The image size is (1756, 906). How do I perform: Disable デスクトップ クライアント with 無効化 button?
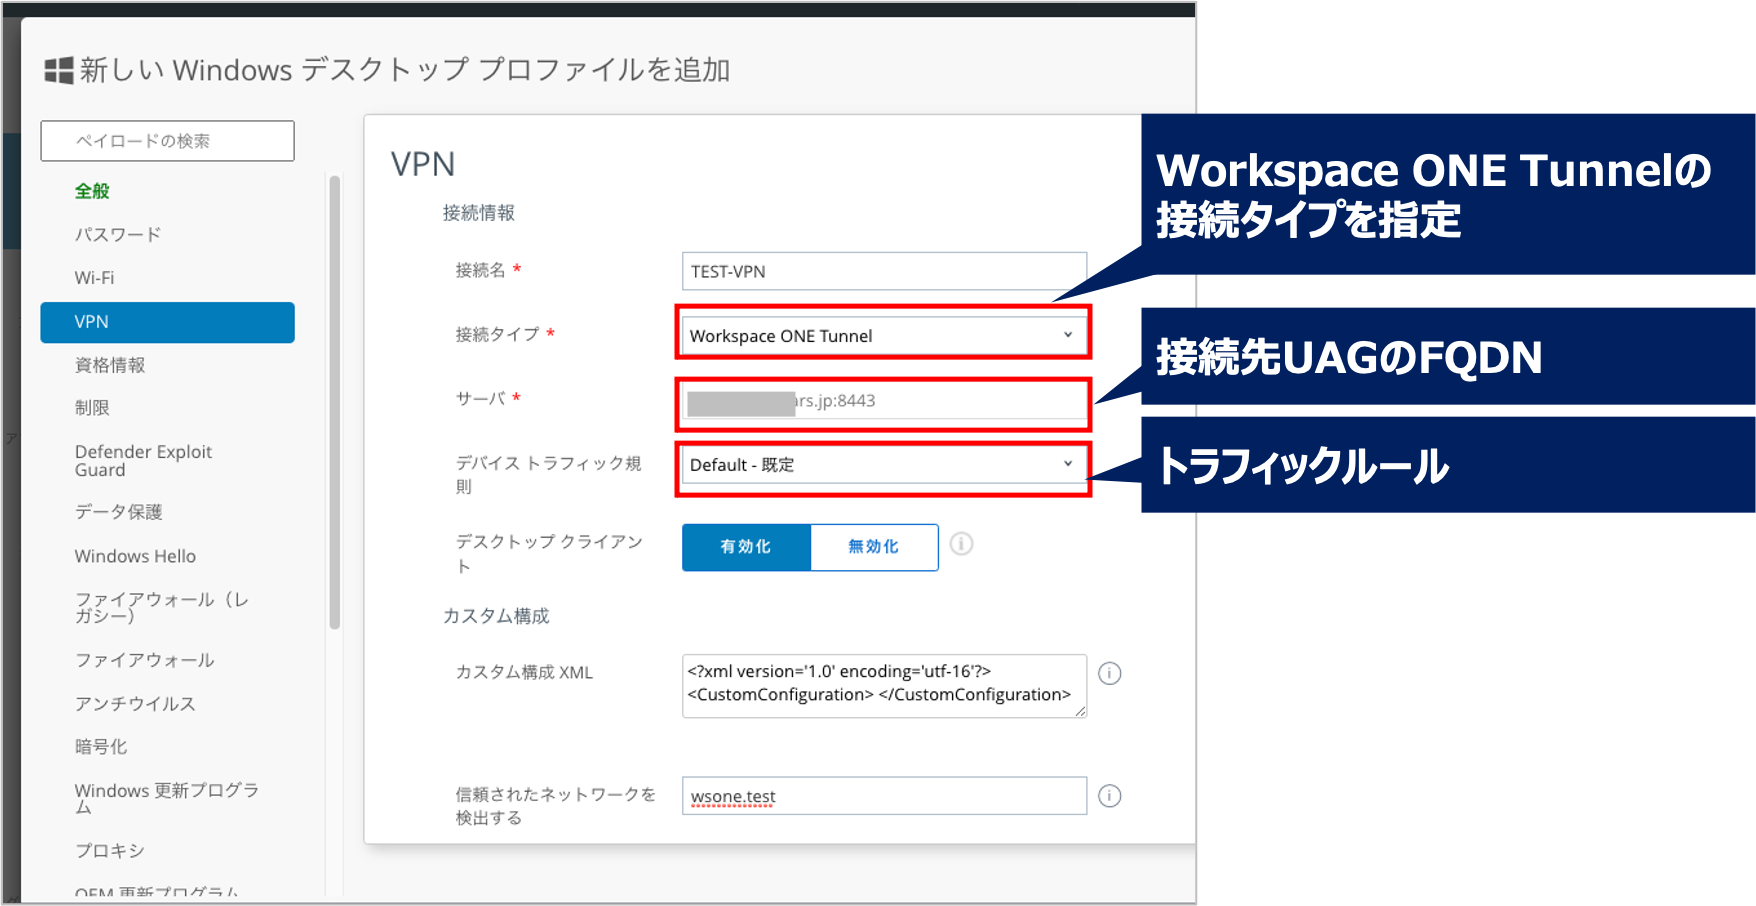coord(874,547)
